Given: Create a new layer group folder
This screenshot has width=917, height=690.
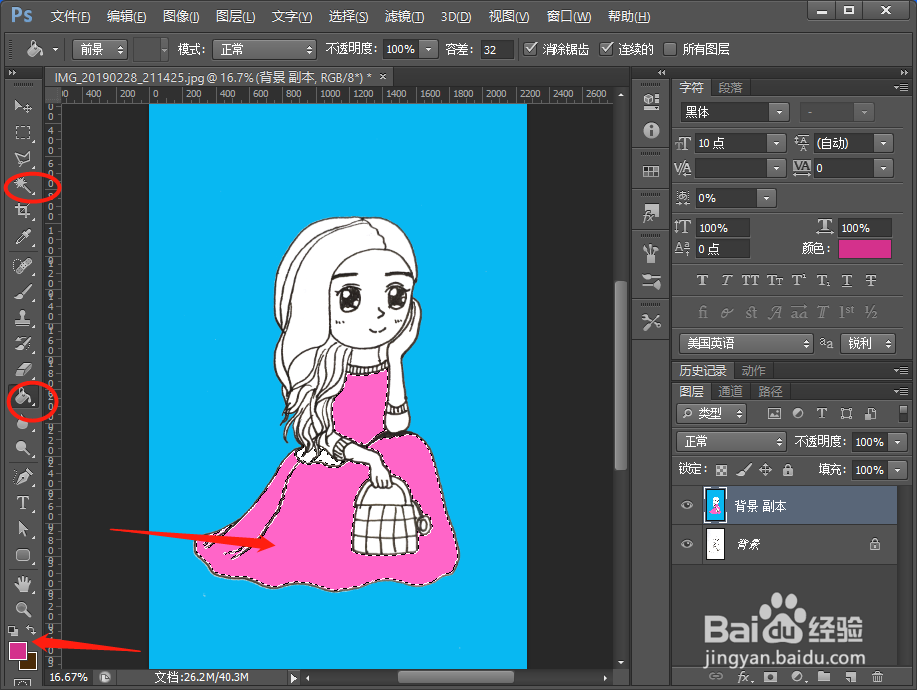Looking at the screenshot, I should pos(824,677).
